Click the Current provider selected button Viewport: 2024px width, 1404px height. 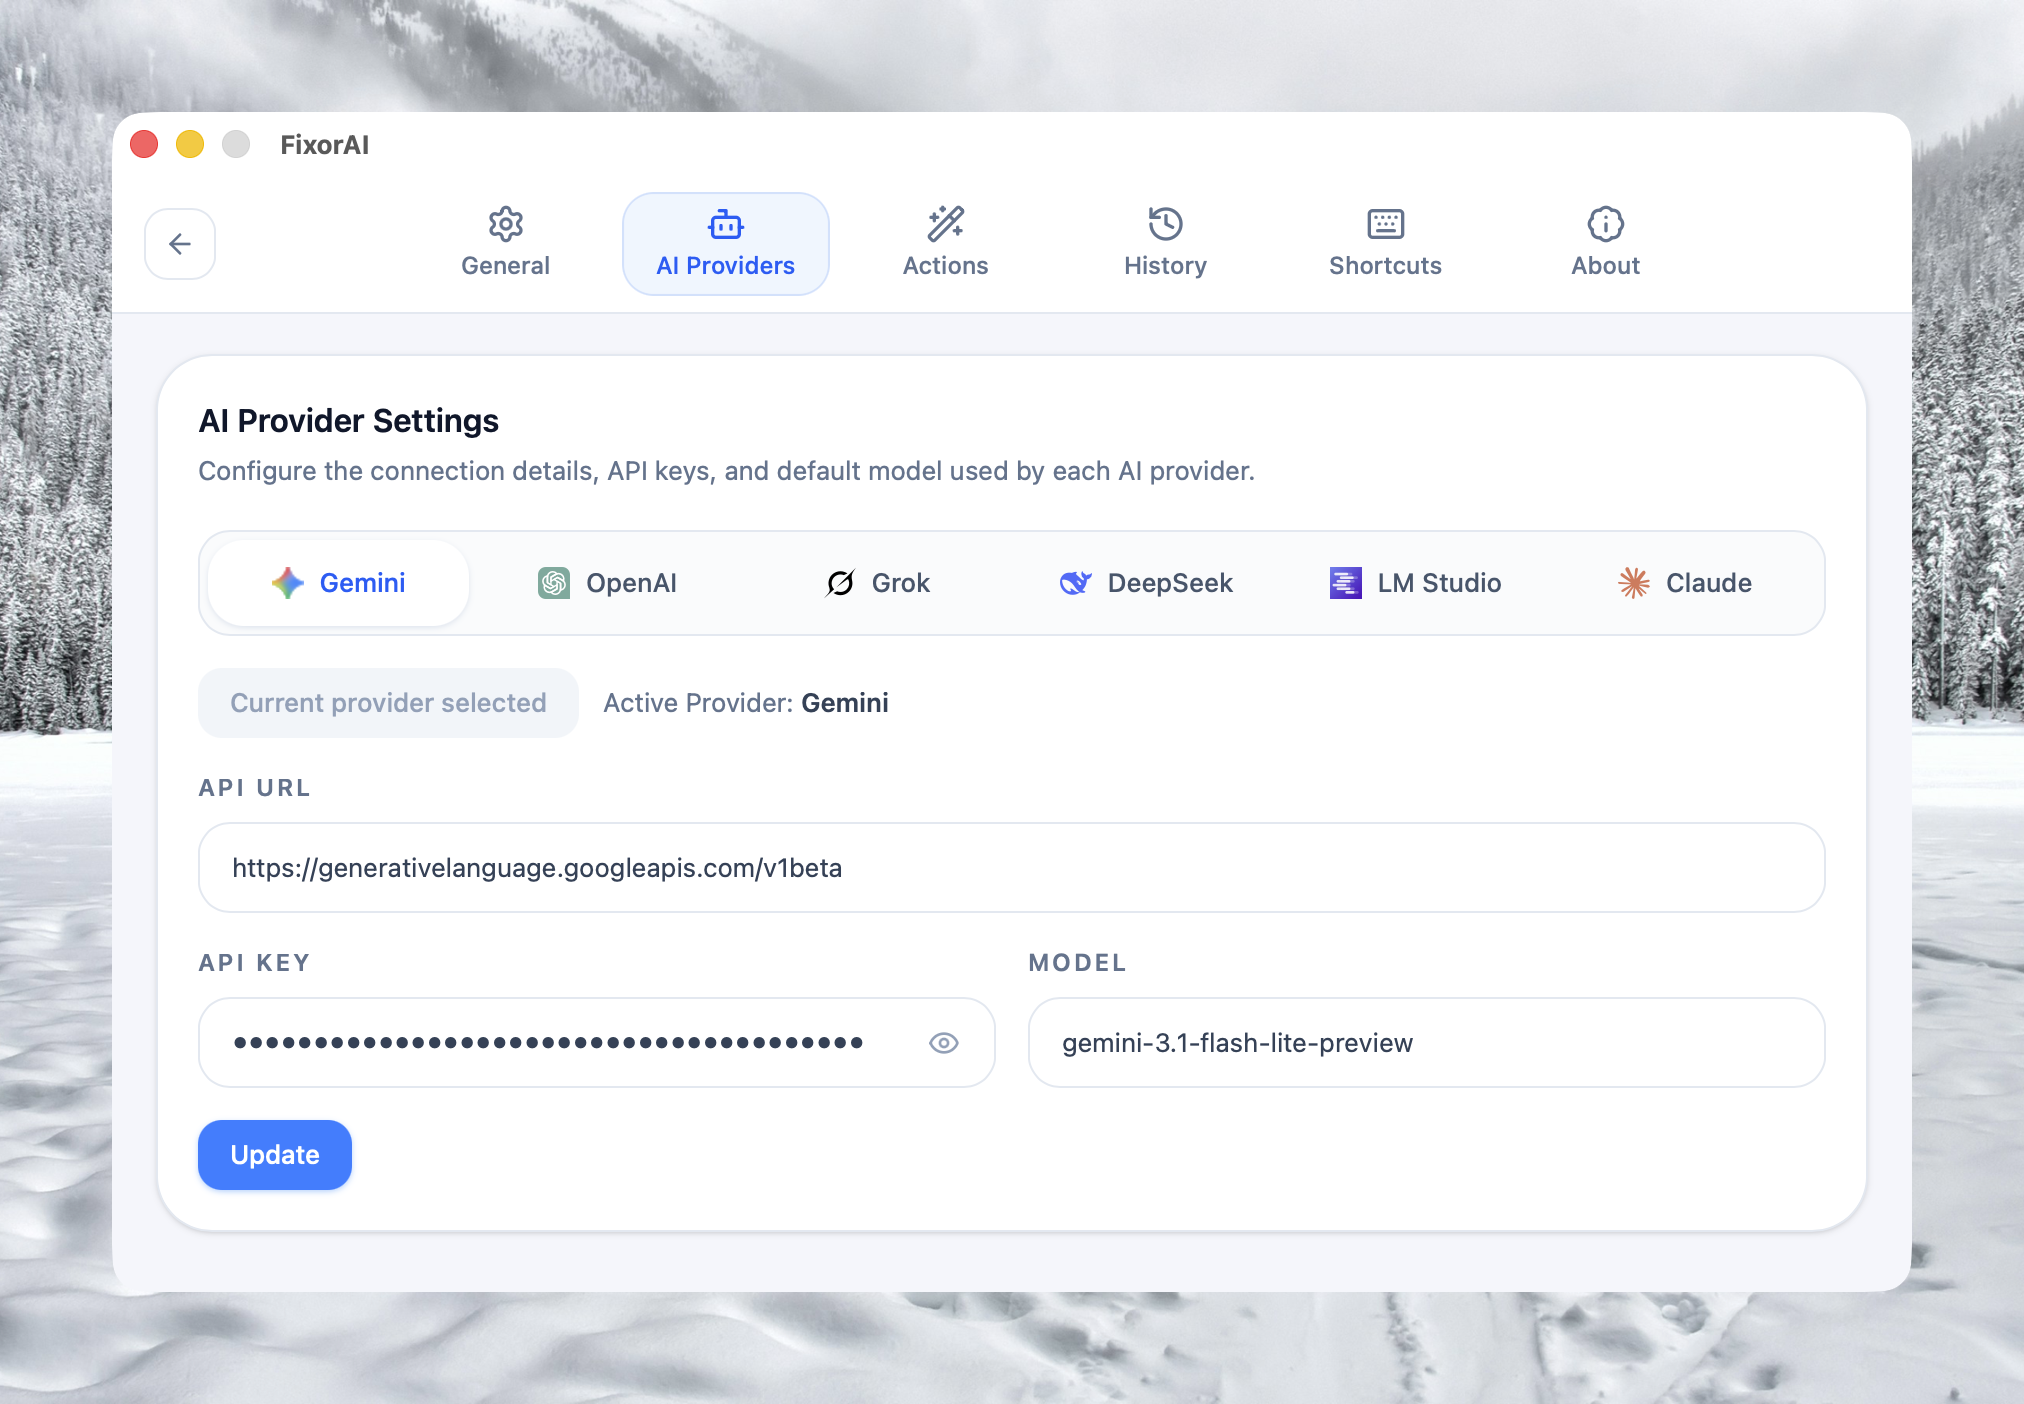point(388,703)
